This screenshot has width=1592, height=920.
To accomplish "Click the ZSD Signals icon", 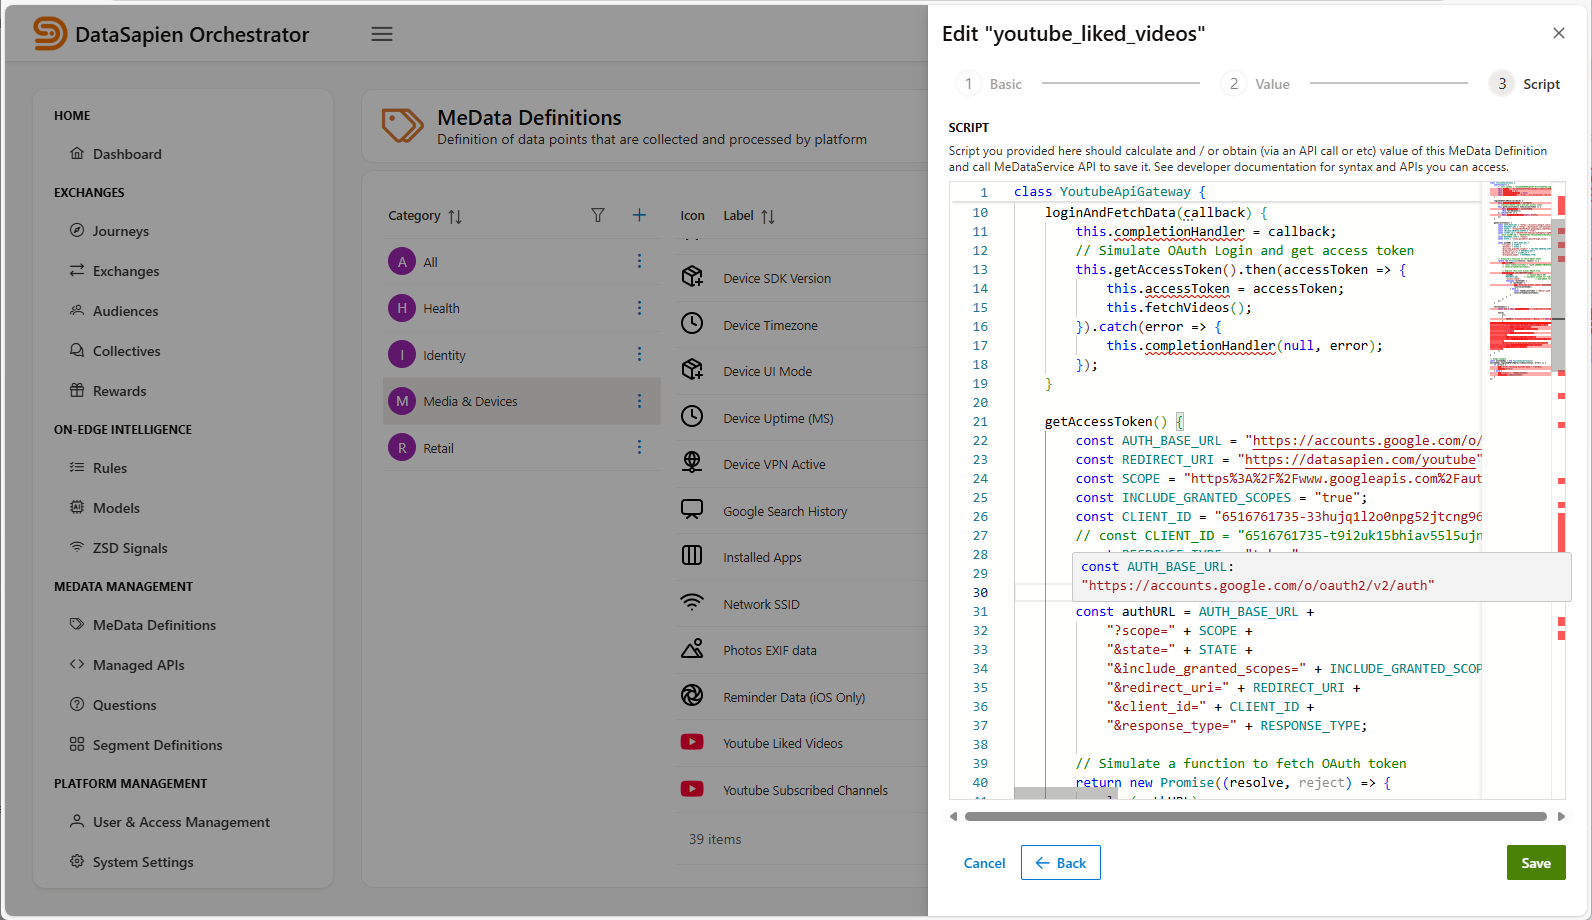I will click(77, 547).
